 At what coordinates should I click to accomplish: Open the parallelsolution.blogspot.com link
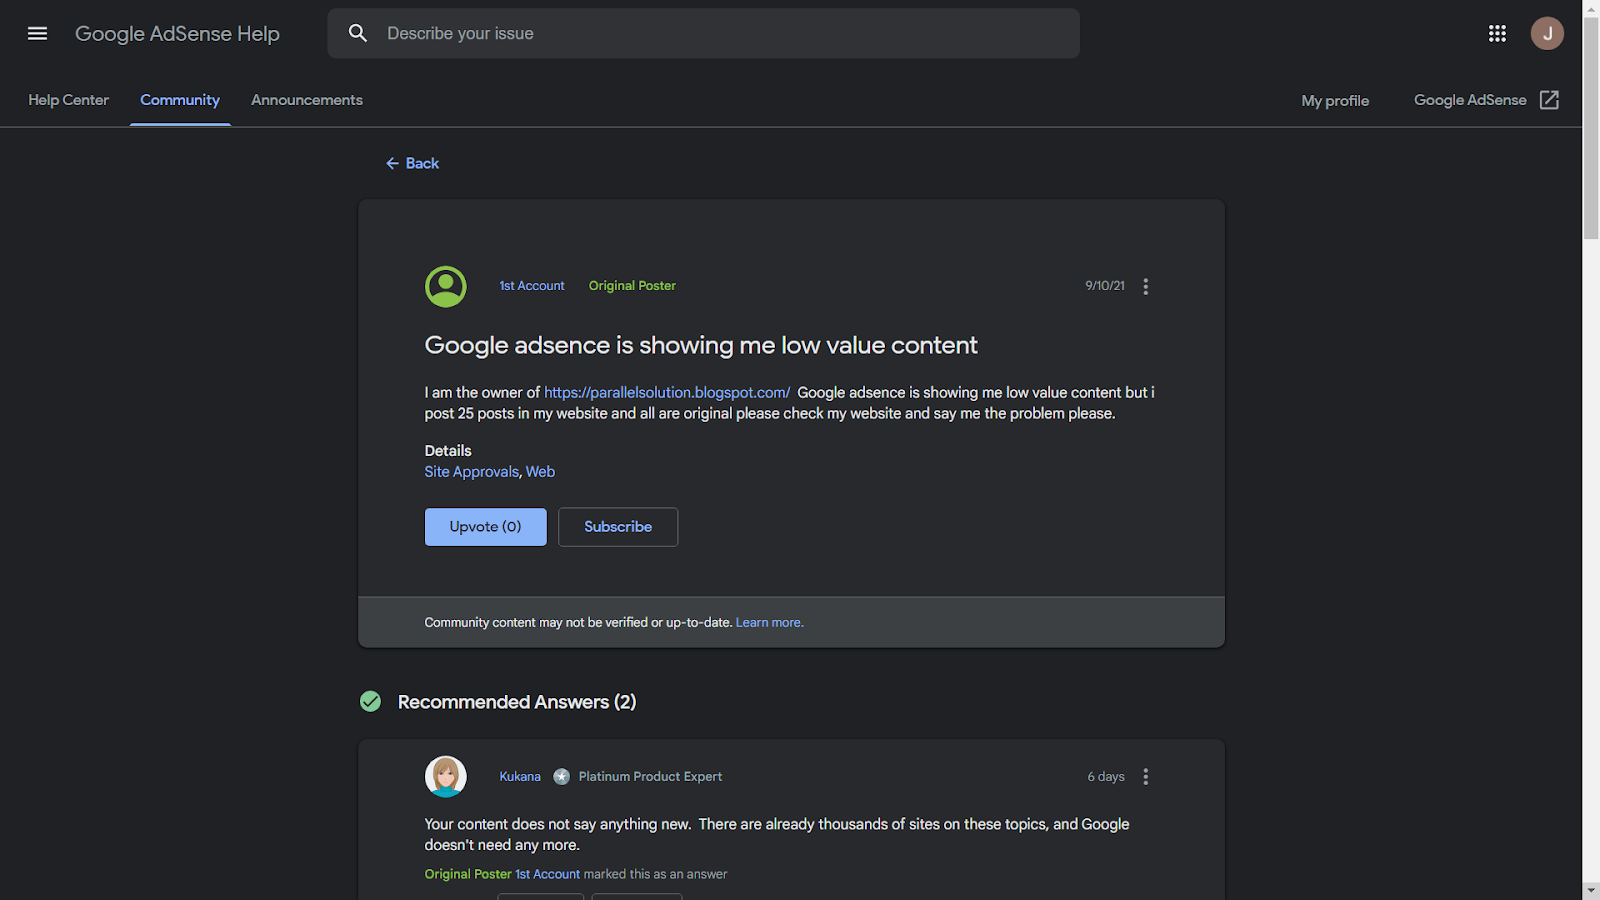(667, 392)
